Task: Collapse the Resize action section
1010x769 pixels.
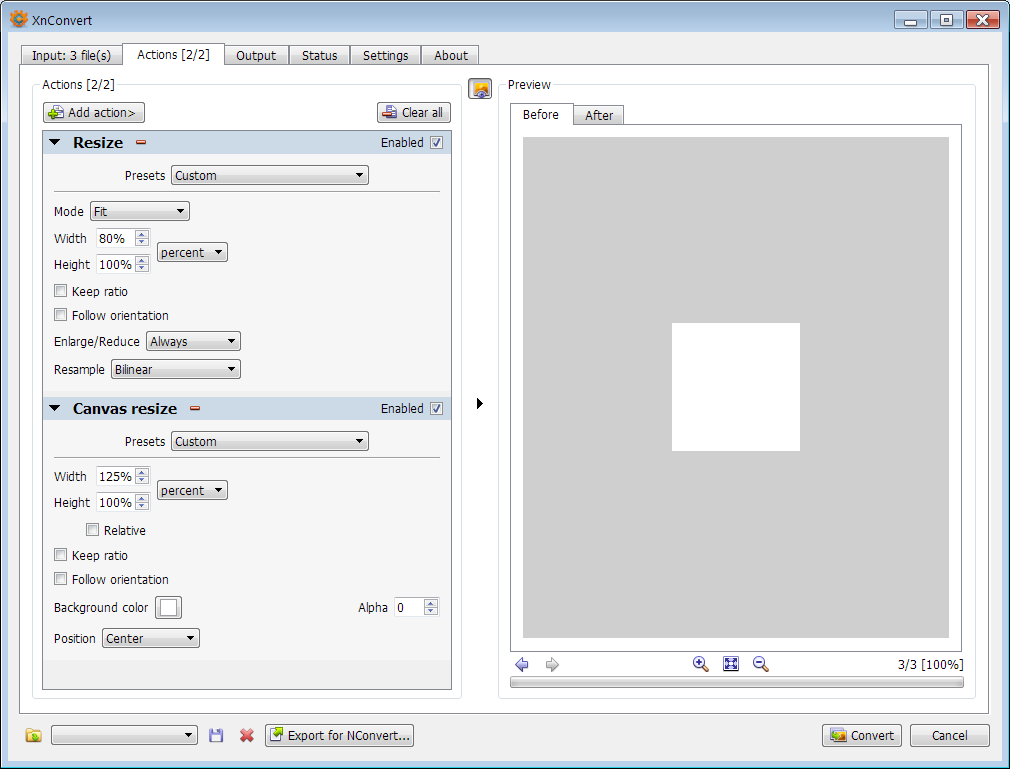Action: pos(55,143)
